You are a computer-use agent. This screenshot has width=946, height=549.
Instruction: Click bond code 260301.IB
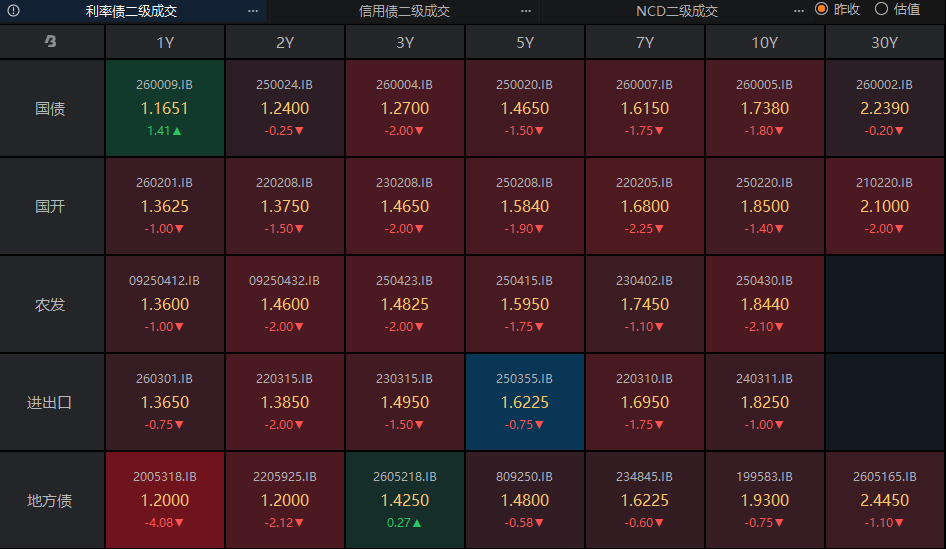(164, 379)
